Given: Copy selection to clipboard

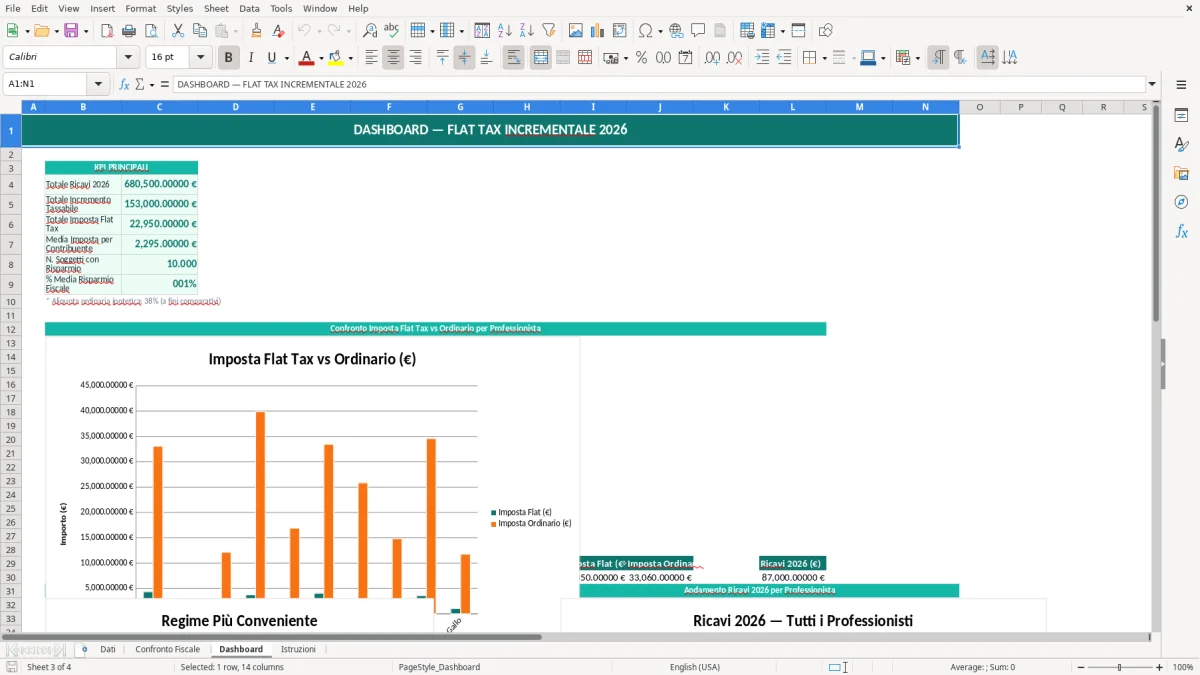Looking at the screenshot, I should [200, 31].
